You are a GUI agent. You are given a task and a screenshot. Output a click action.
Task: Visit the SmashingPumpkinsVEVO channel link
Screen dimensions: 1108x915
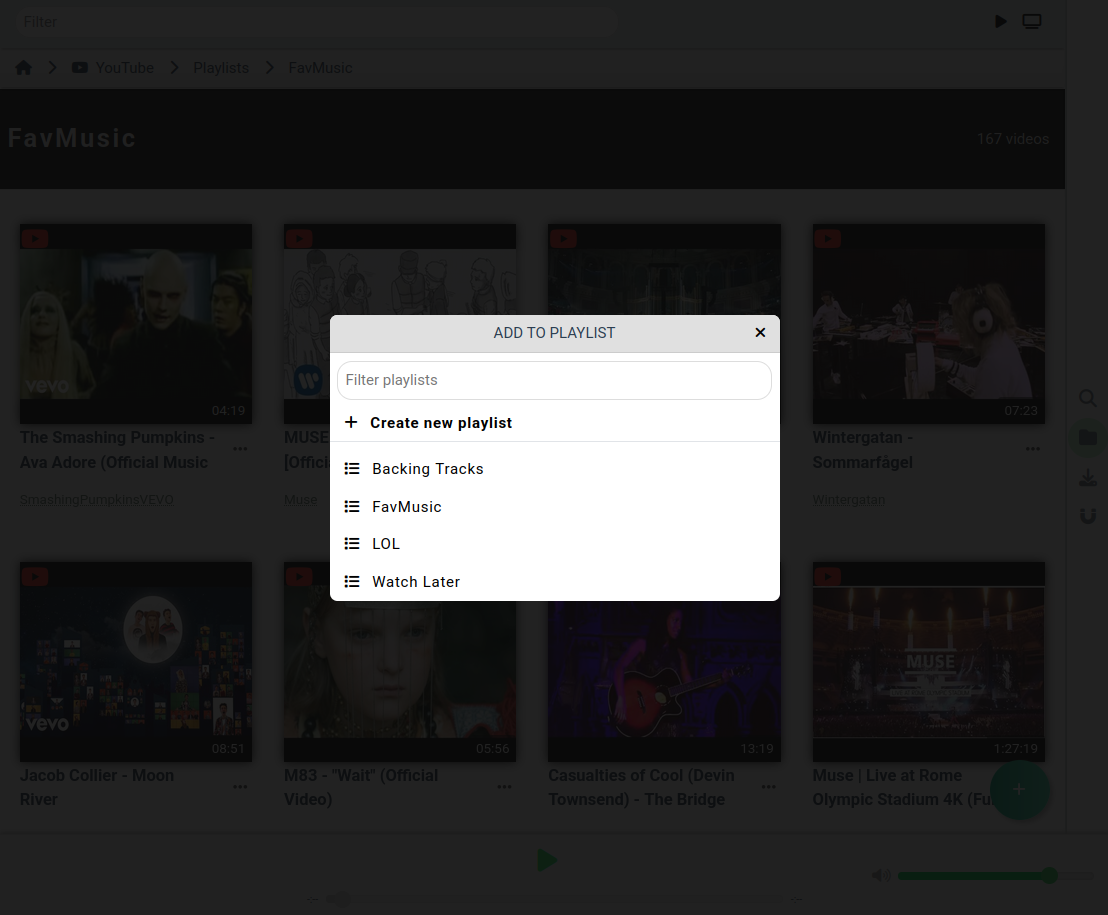97,500
